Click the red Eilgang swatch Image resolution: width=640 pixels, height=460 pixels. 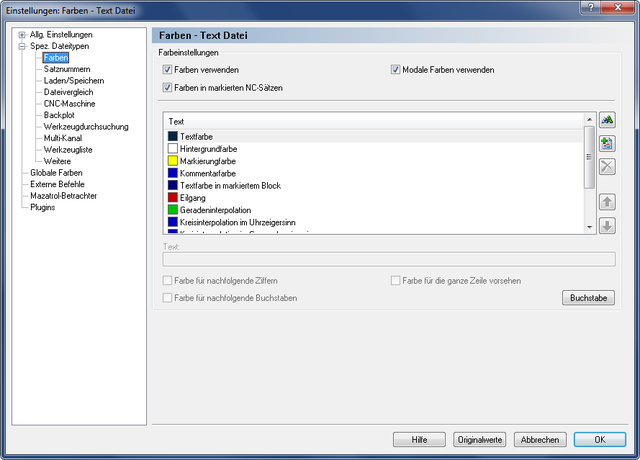pyautogui.click(x=173, y=198)
